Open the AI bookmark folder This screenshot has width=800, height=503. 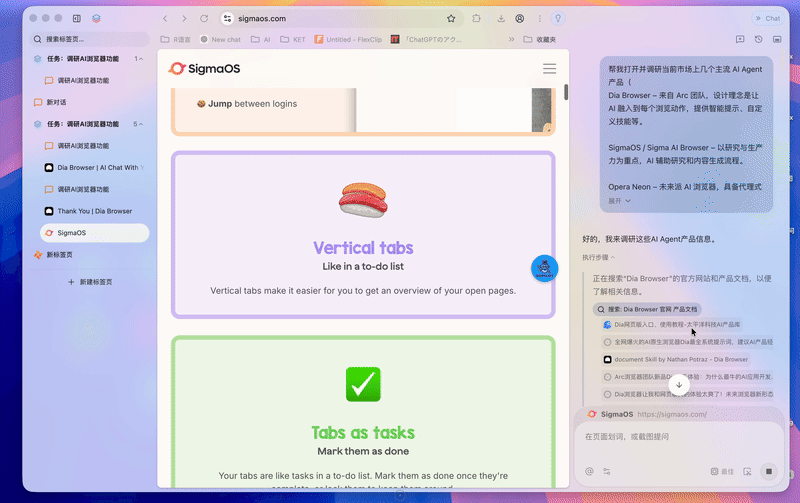pyautogui.click(x=261, y=39)
